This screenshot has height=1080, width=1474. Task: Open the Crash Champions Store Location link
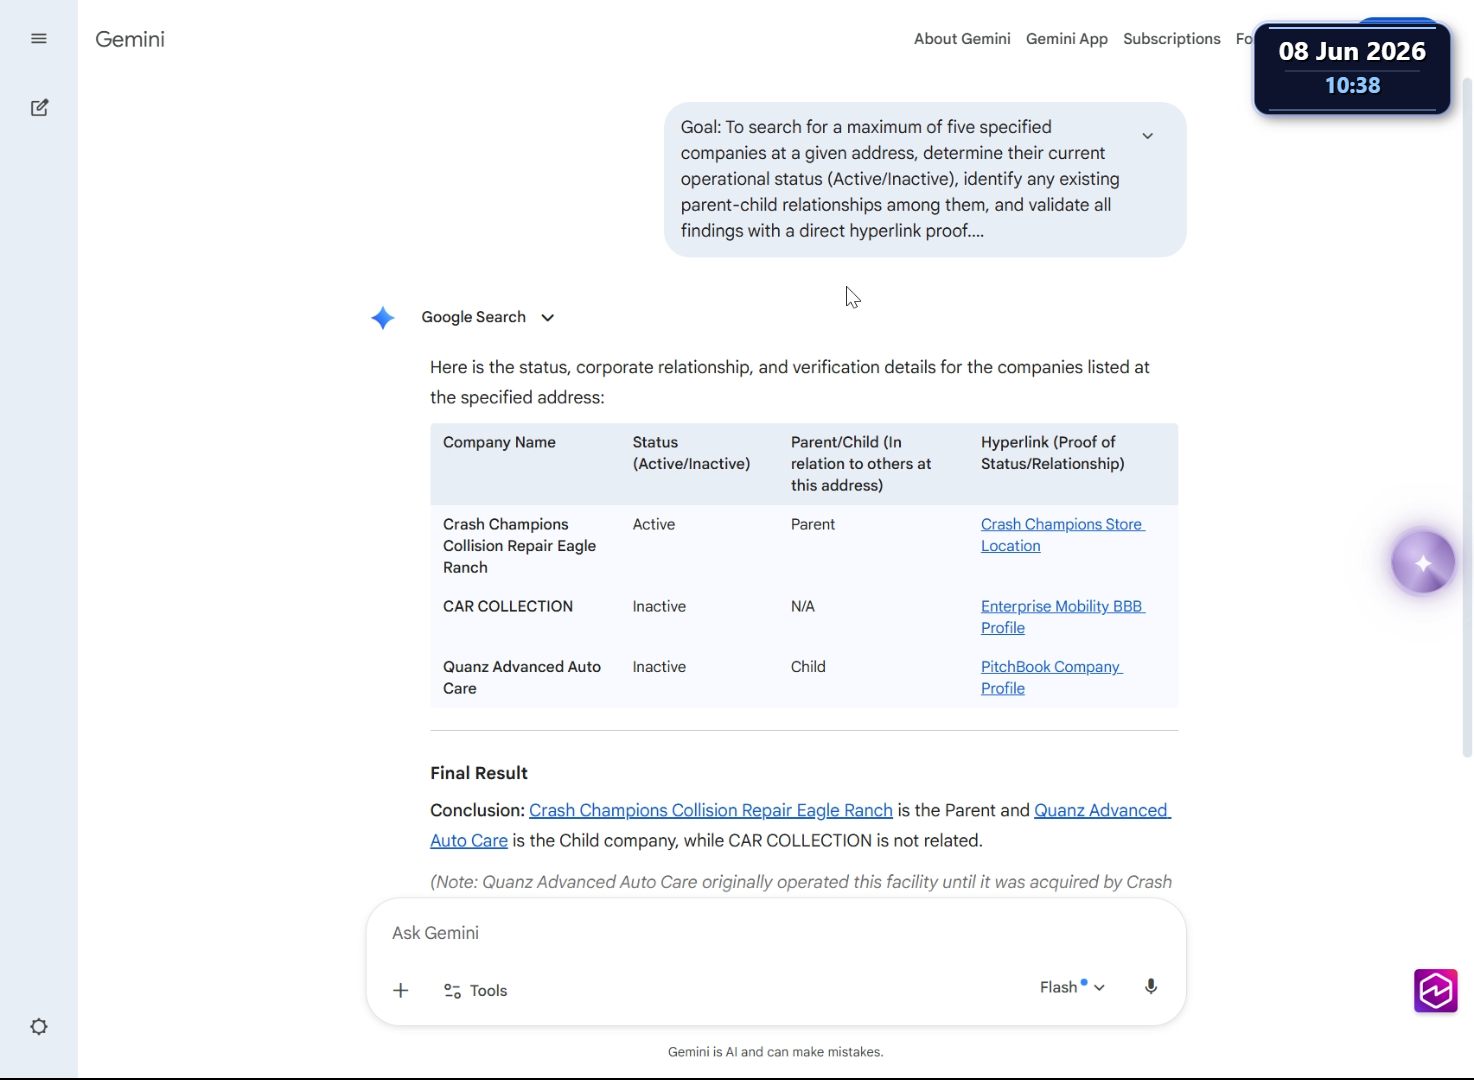click(1062, 535)
